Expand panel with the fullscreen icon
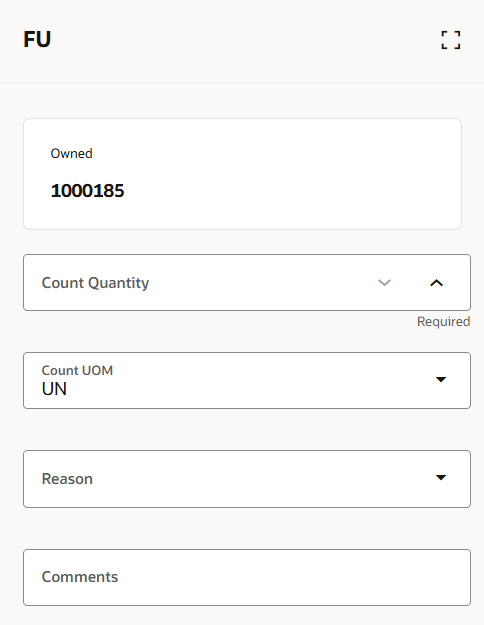 (451, 40)
